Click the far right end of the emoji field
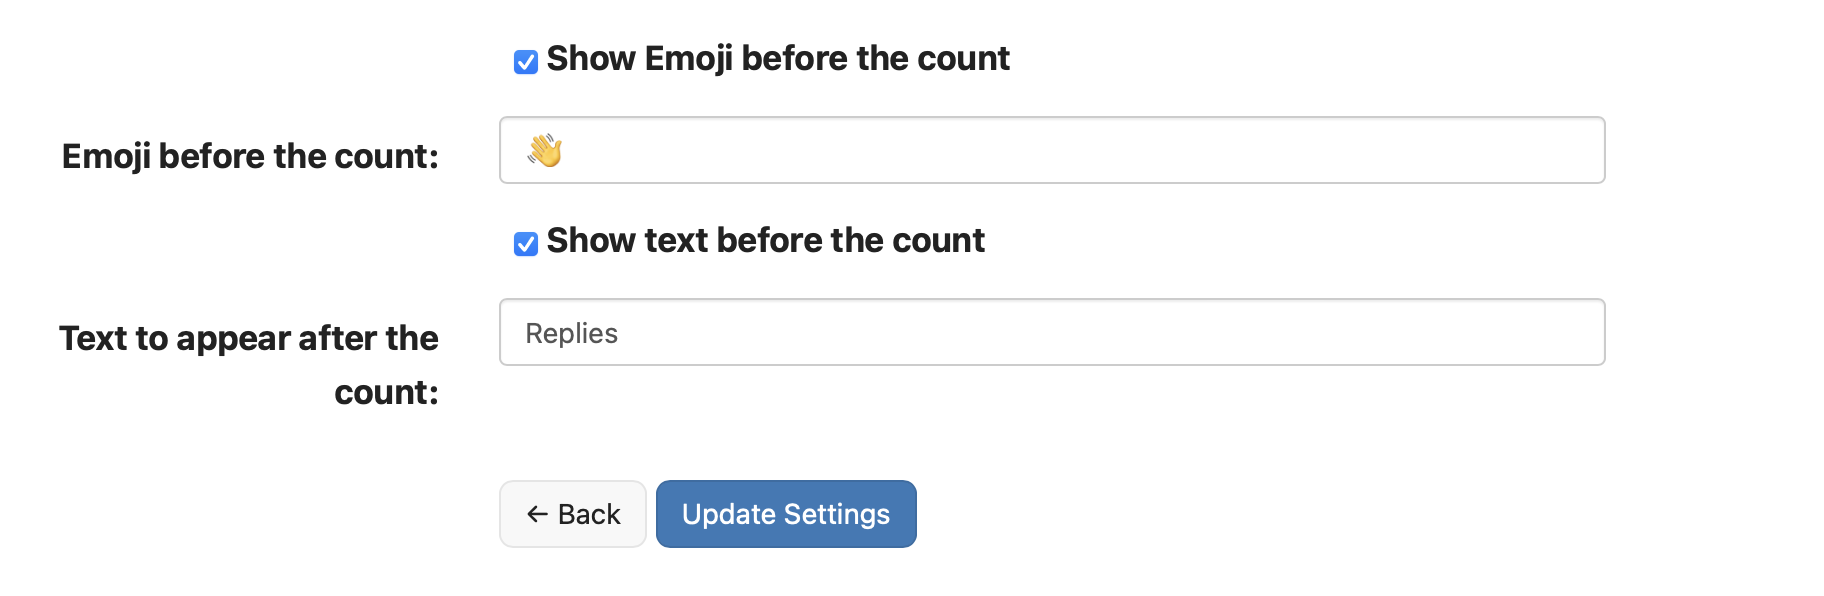 (1580, 151)
